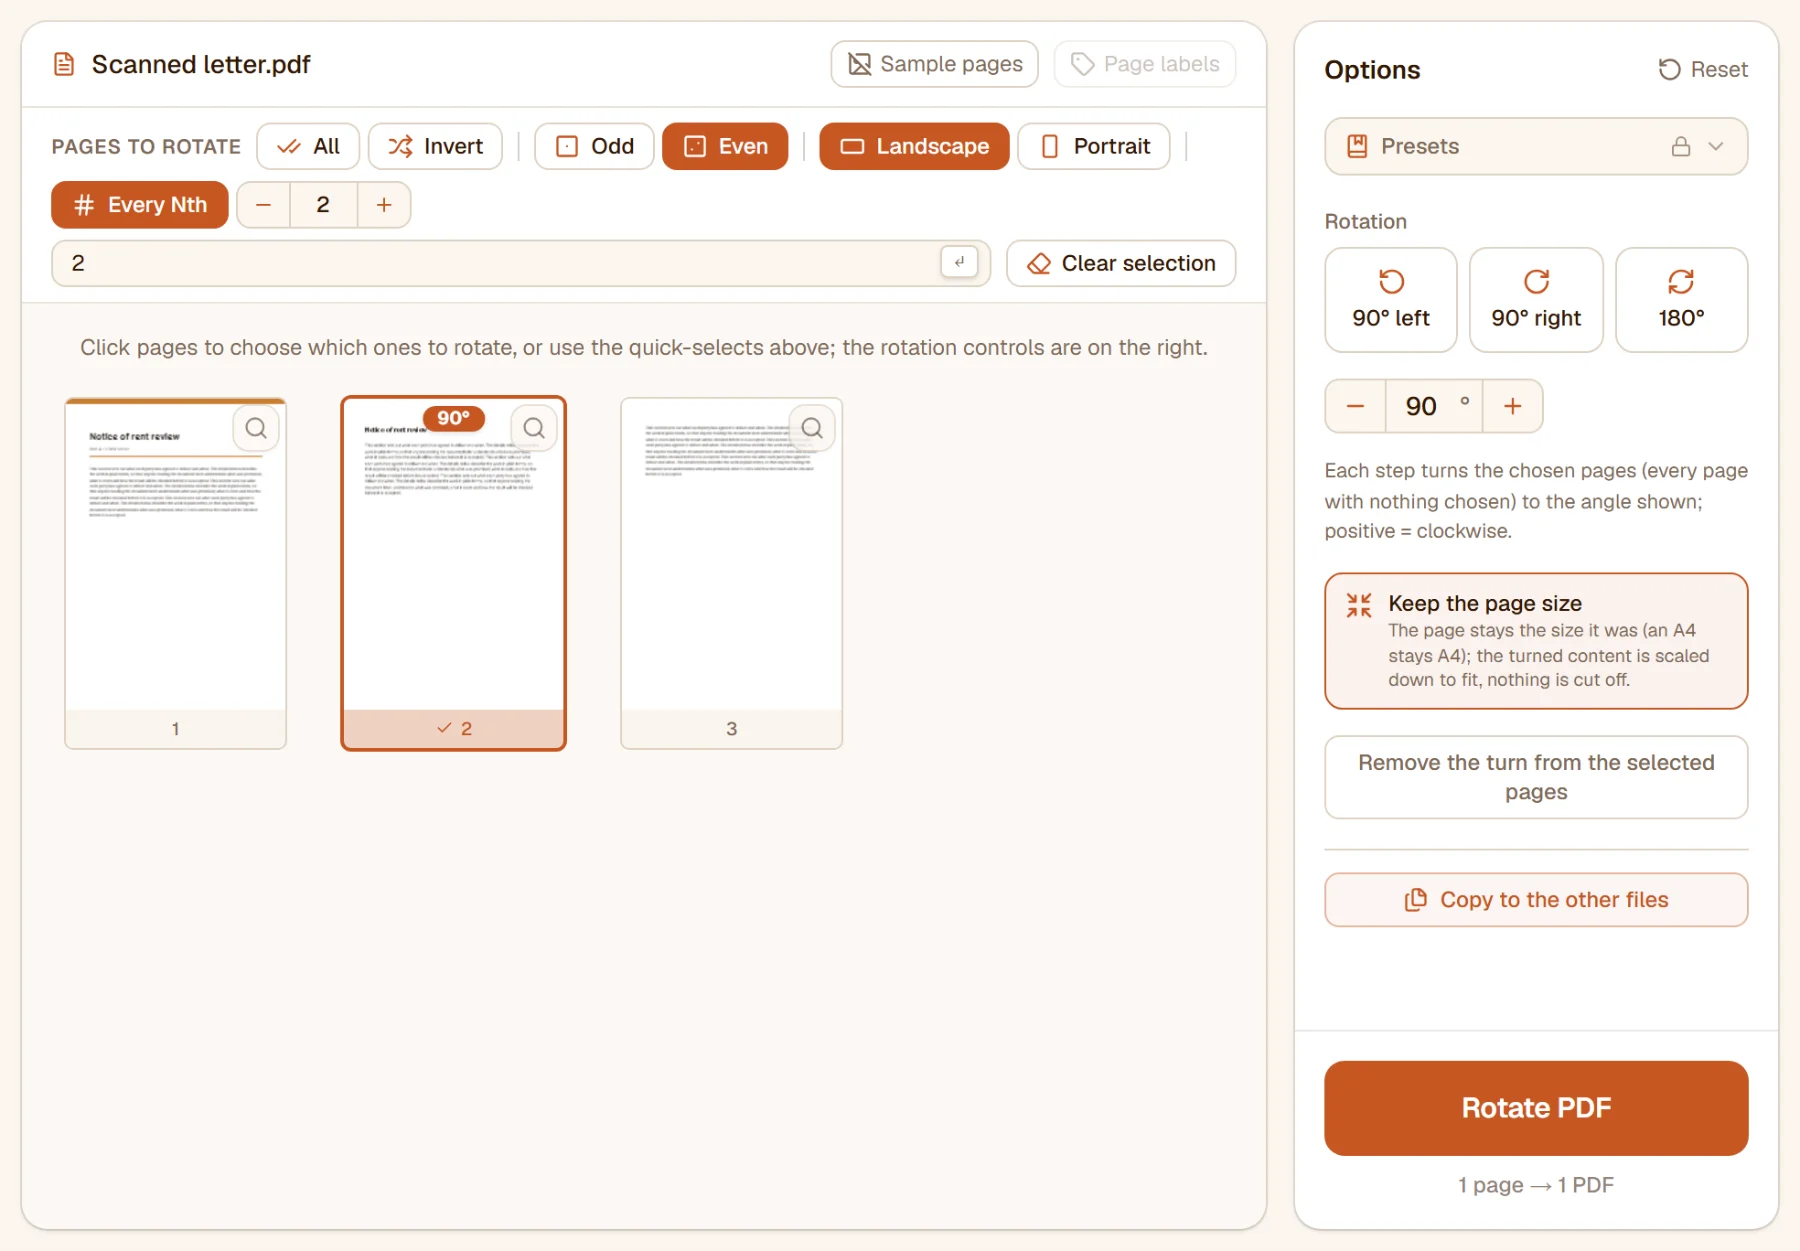Magnify page 1 with its zoom icon
1800x1251 pixels.
256,428
